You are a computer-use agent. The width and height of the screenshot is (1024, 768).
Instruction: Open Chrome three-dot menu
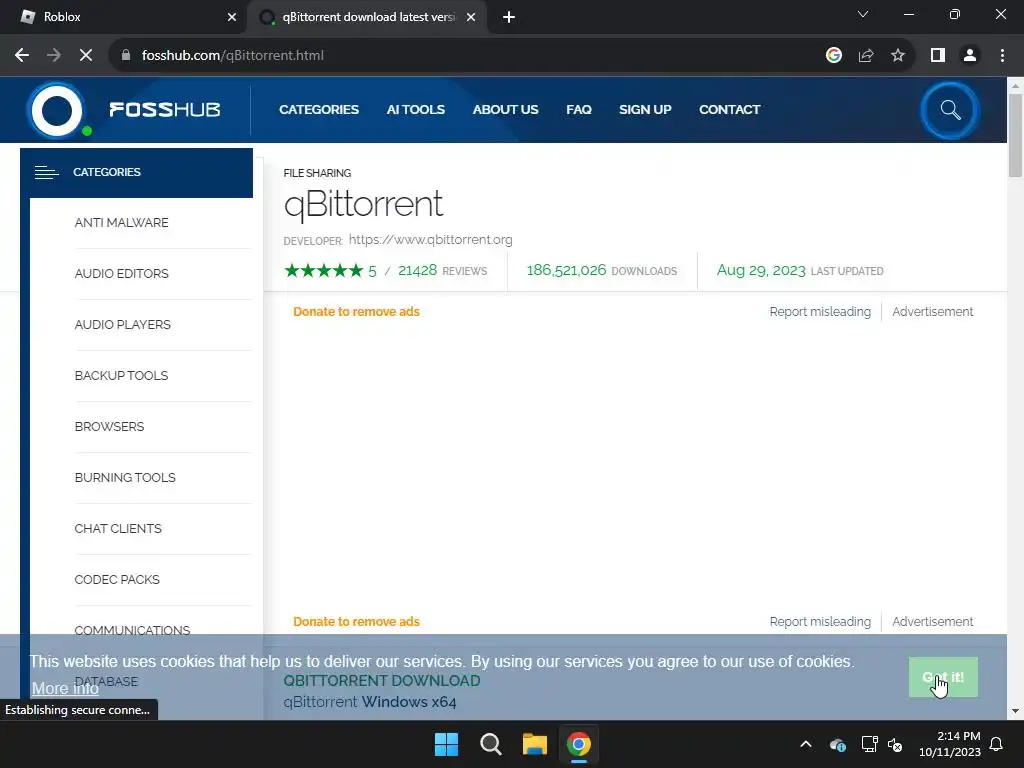[x=1002, y=56]
